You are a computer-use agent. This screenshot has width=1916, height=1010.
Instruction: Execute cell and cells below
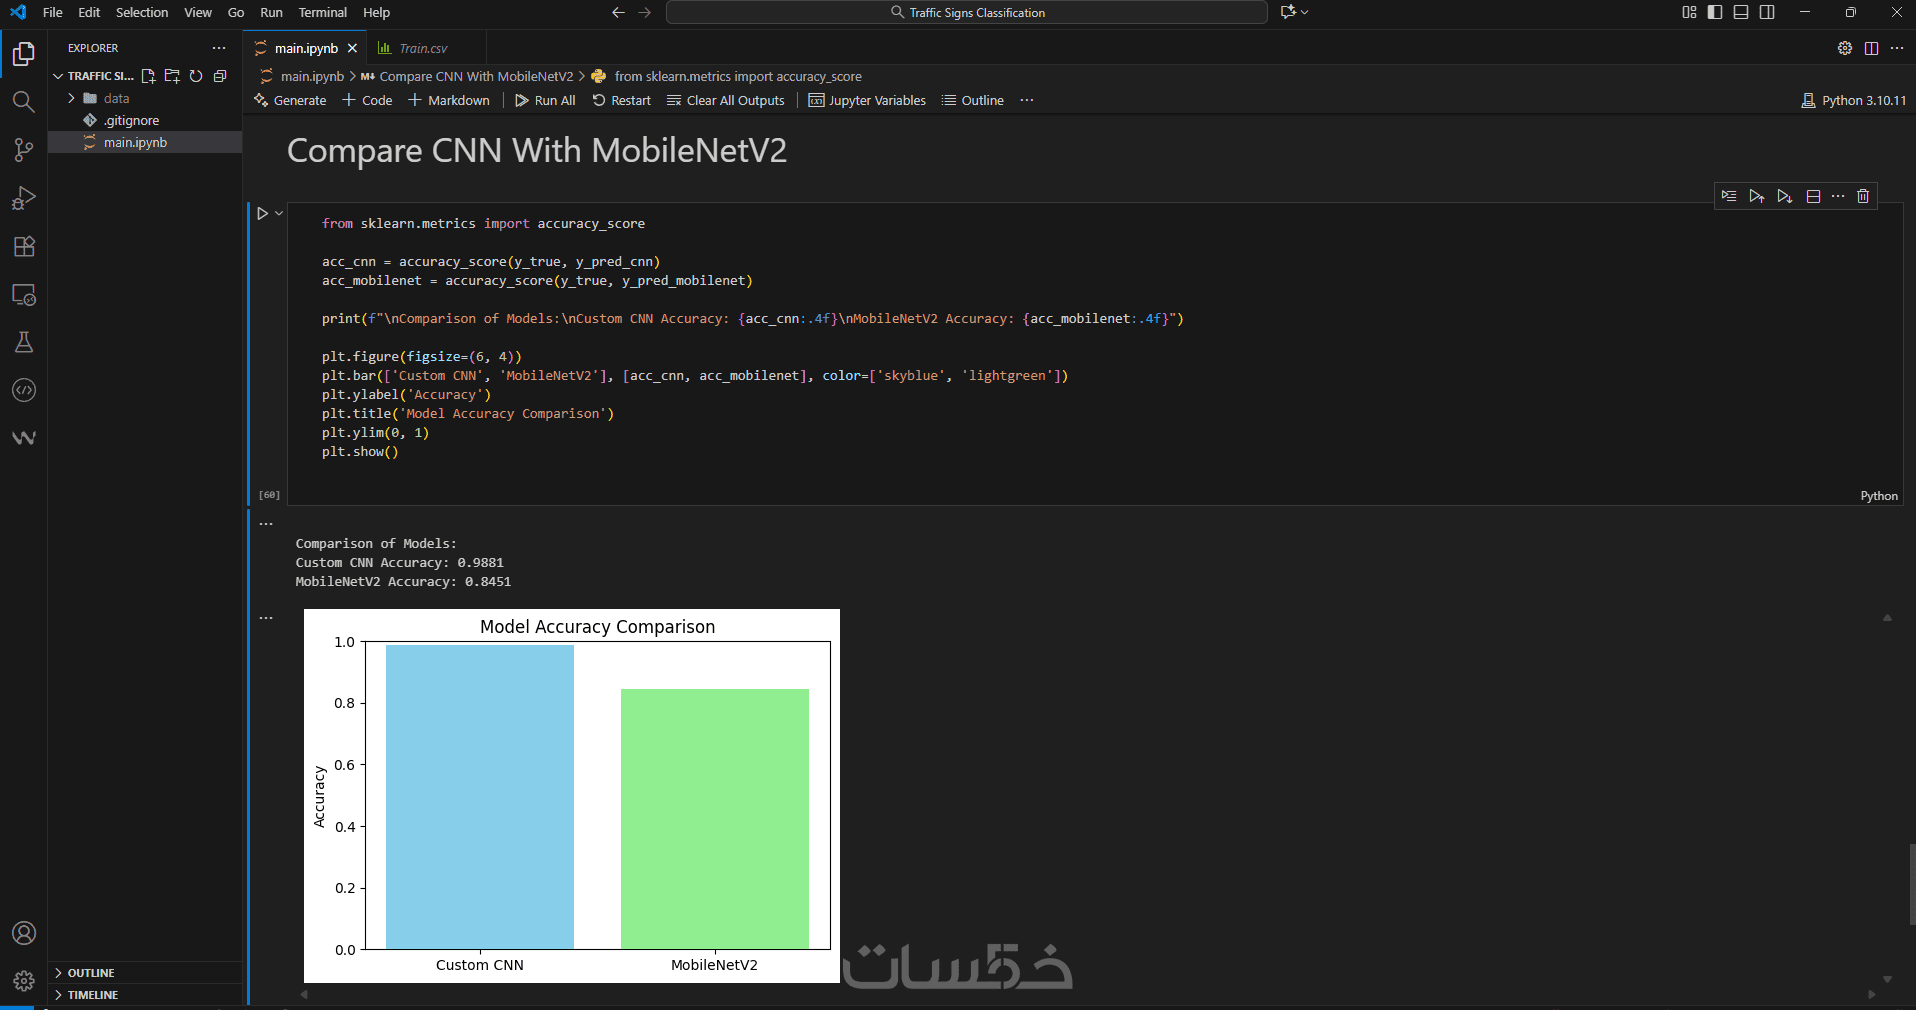(1785, 196)
